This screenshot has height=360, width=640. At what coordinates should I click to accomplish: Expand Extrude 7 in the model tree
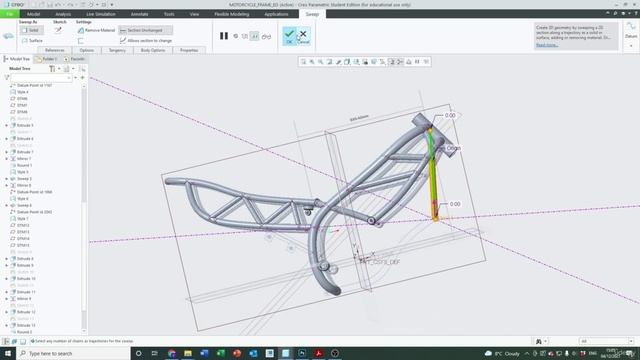point(7,152)
